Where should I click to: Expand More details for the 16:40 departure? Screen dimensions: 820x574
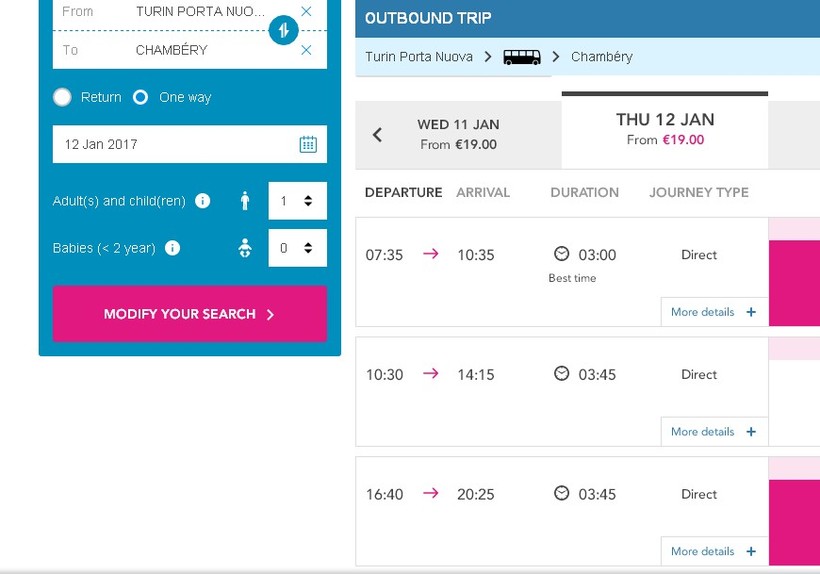pyautogui.click(x=713, y=551)
